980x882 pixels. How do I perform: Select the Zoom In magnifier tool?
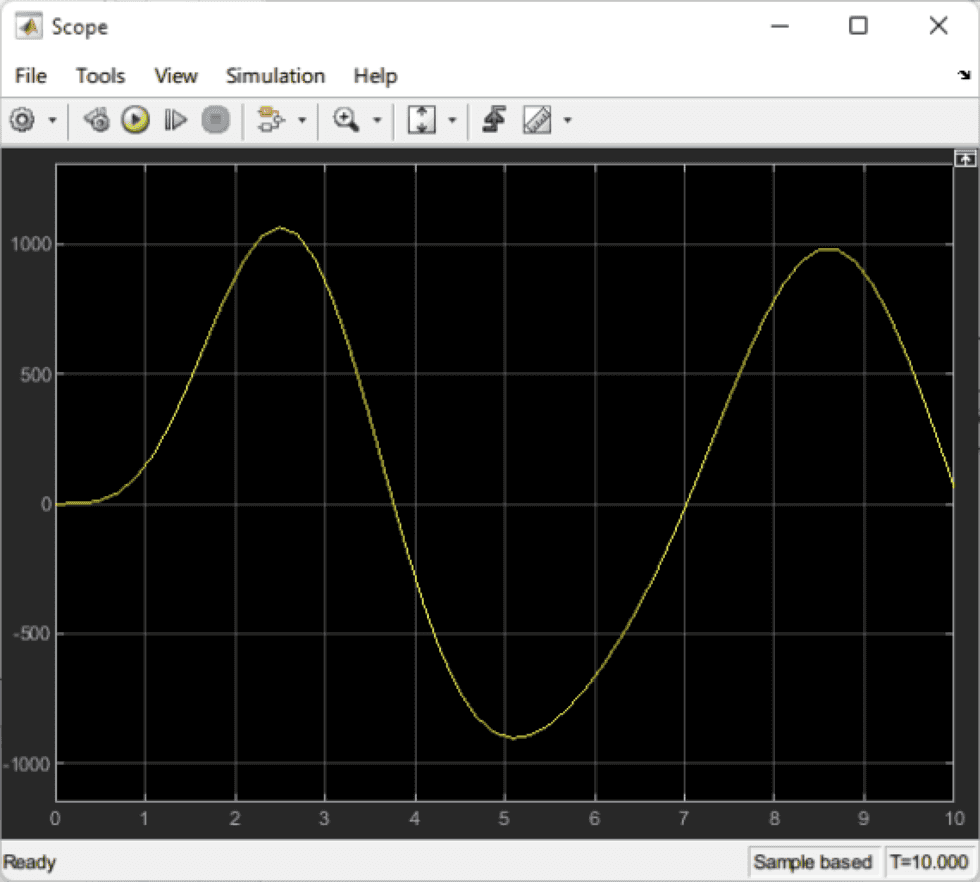click(346, 119)
